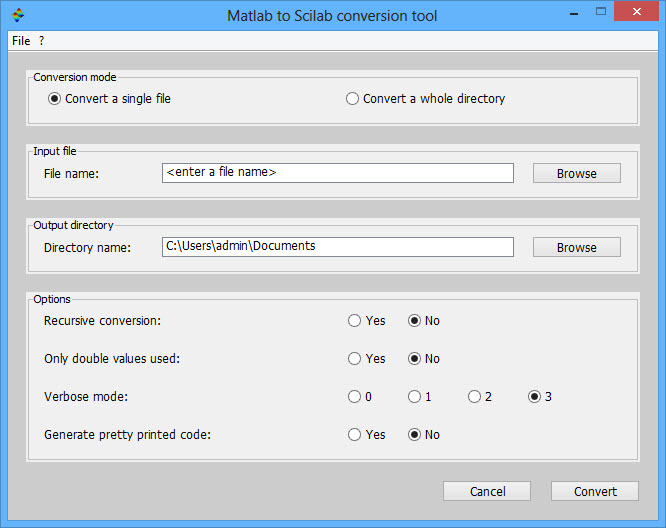The image size is (666, 528).
Task: Set Recursive conversion to Yes
Action: pyautogui.click(x=367, y=320)
